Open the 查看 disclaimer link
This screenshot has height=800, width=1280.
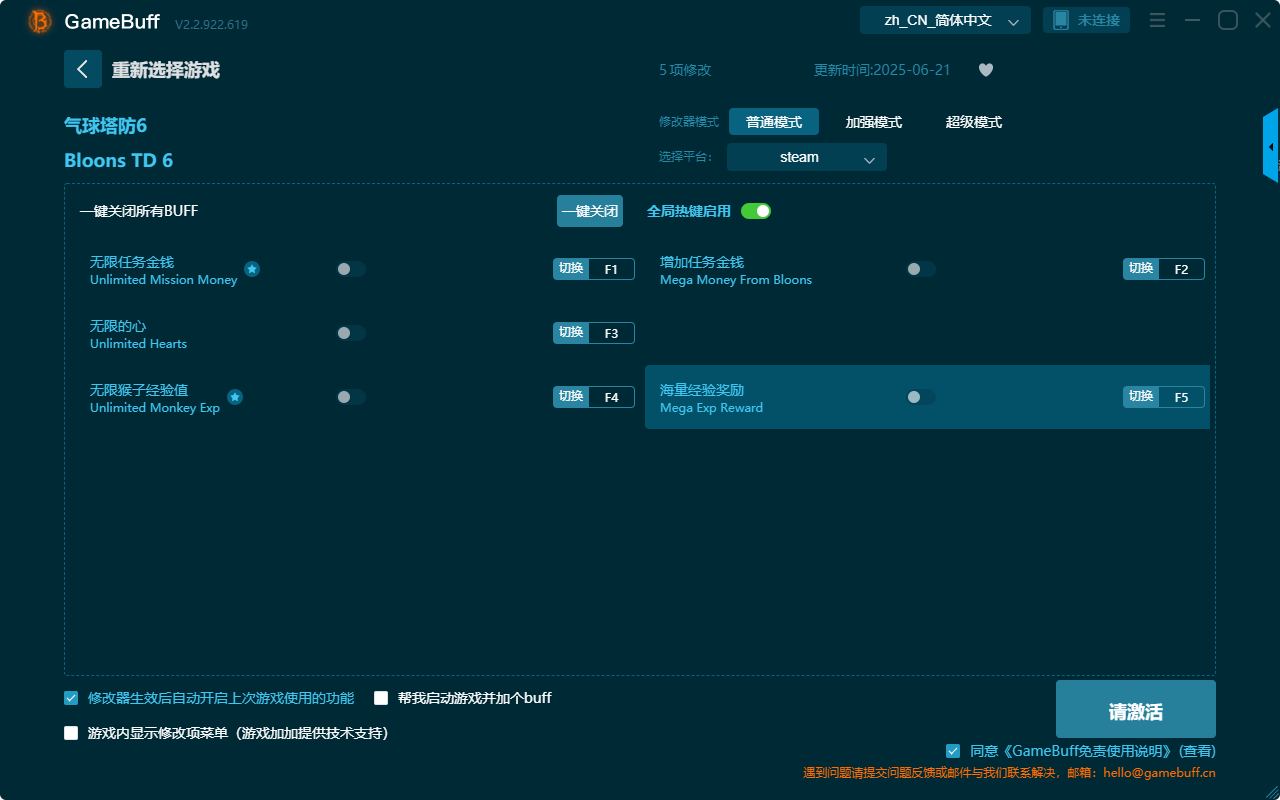coord(1196,751)
